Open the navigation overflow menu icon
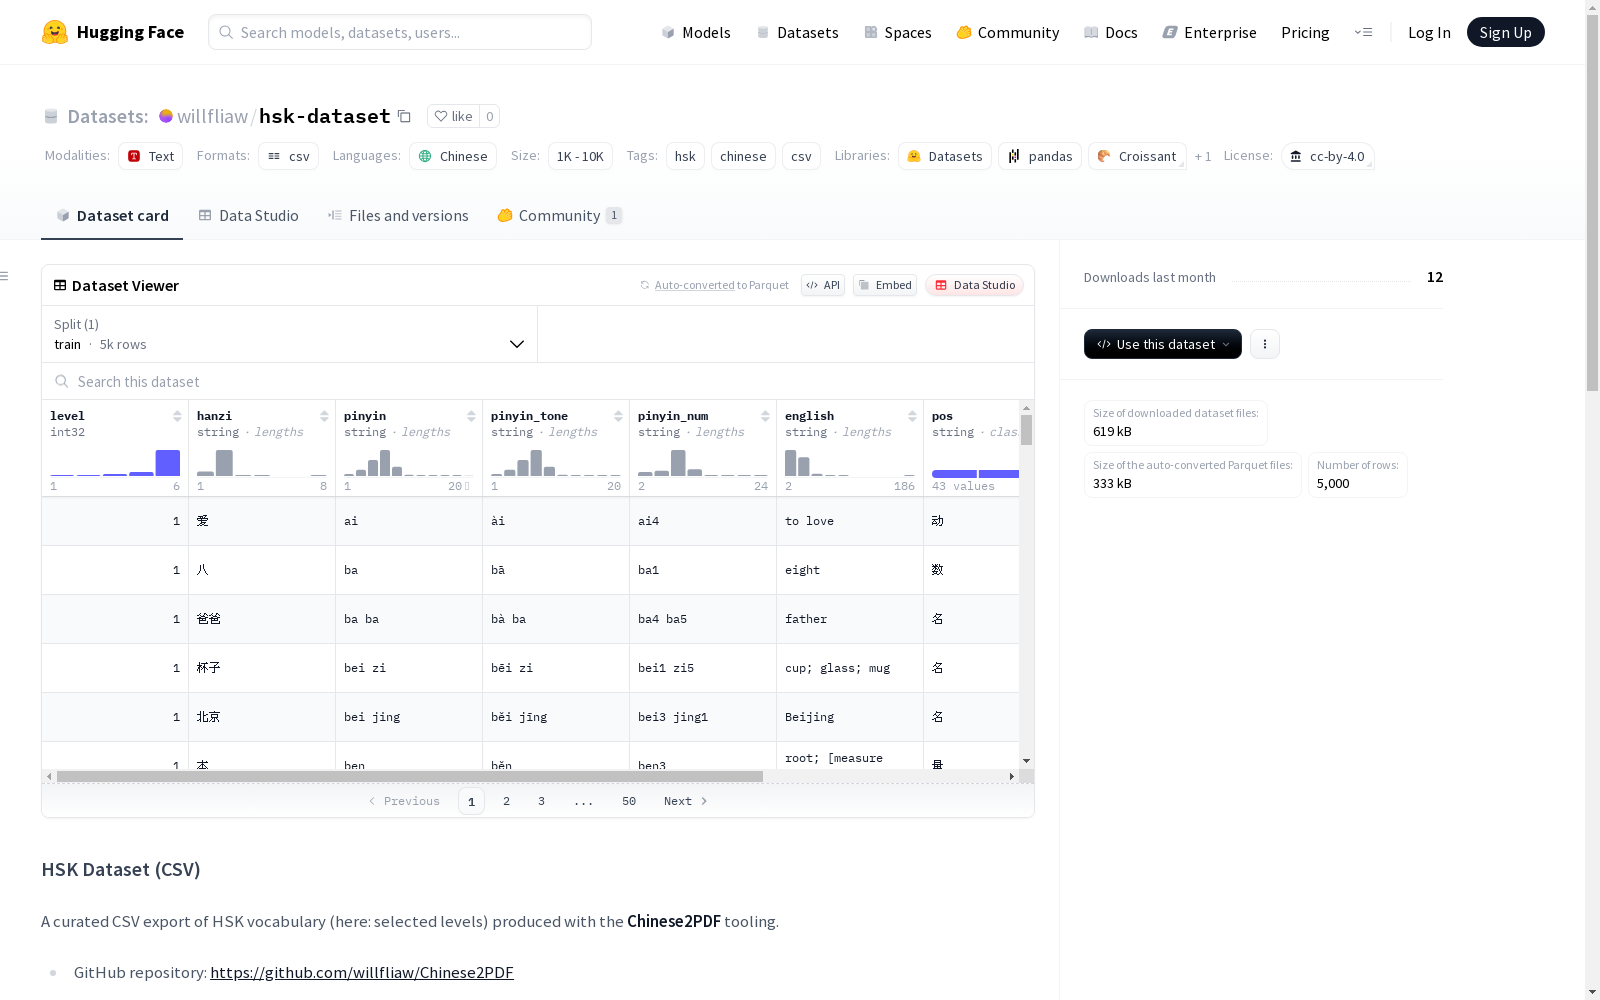1600x1000 pixels. click(x=1363, y=32)
